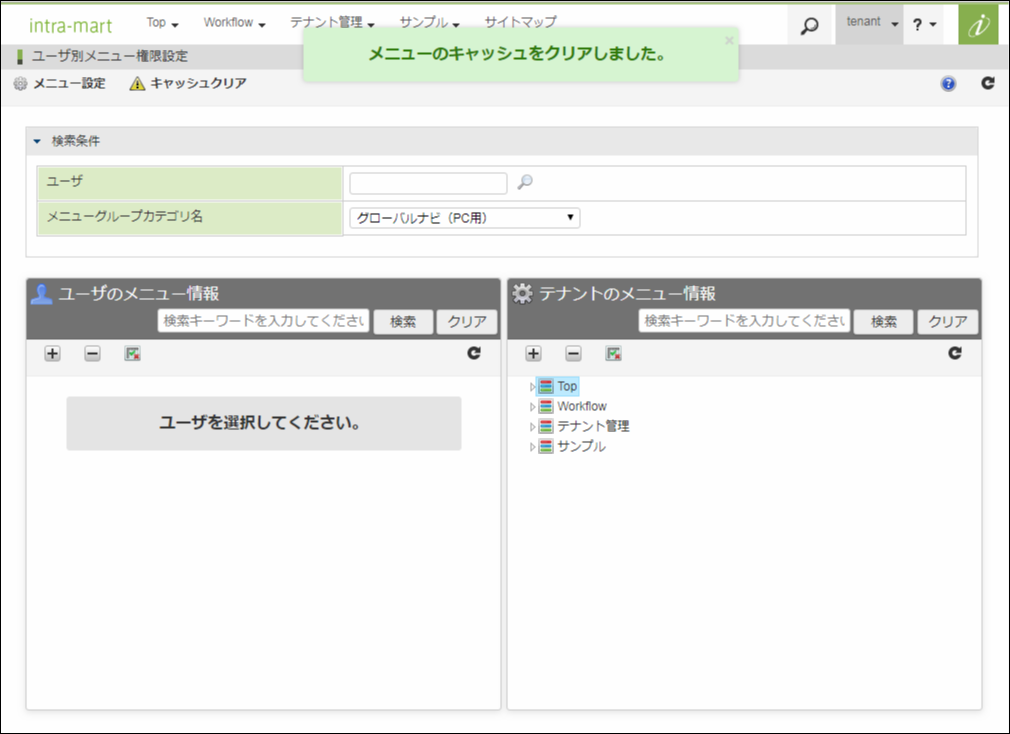The image size is (1010, 734).
Task: Open the グローバルナビ（PC用） dropdown
Action: tap(462, 218)
